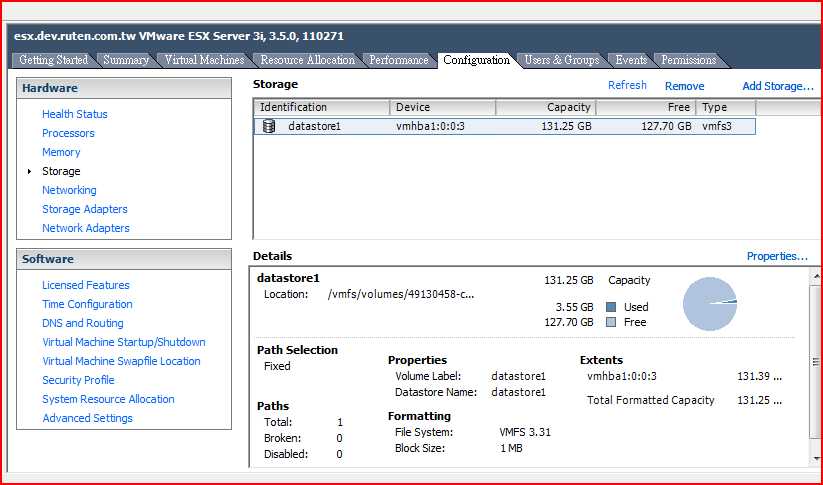
Task: Open Networking configuration
Action: pyautogui.click(x=69, y=190)
